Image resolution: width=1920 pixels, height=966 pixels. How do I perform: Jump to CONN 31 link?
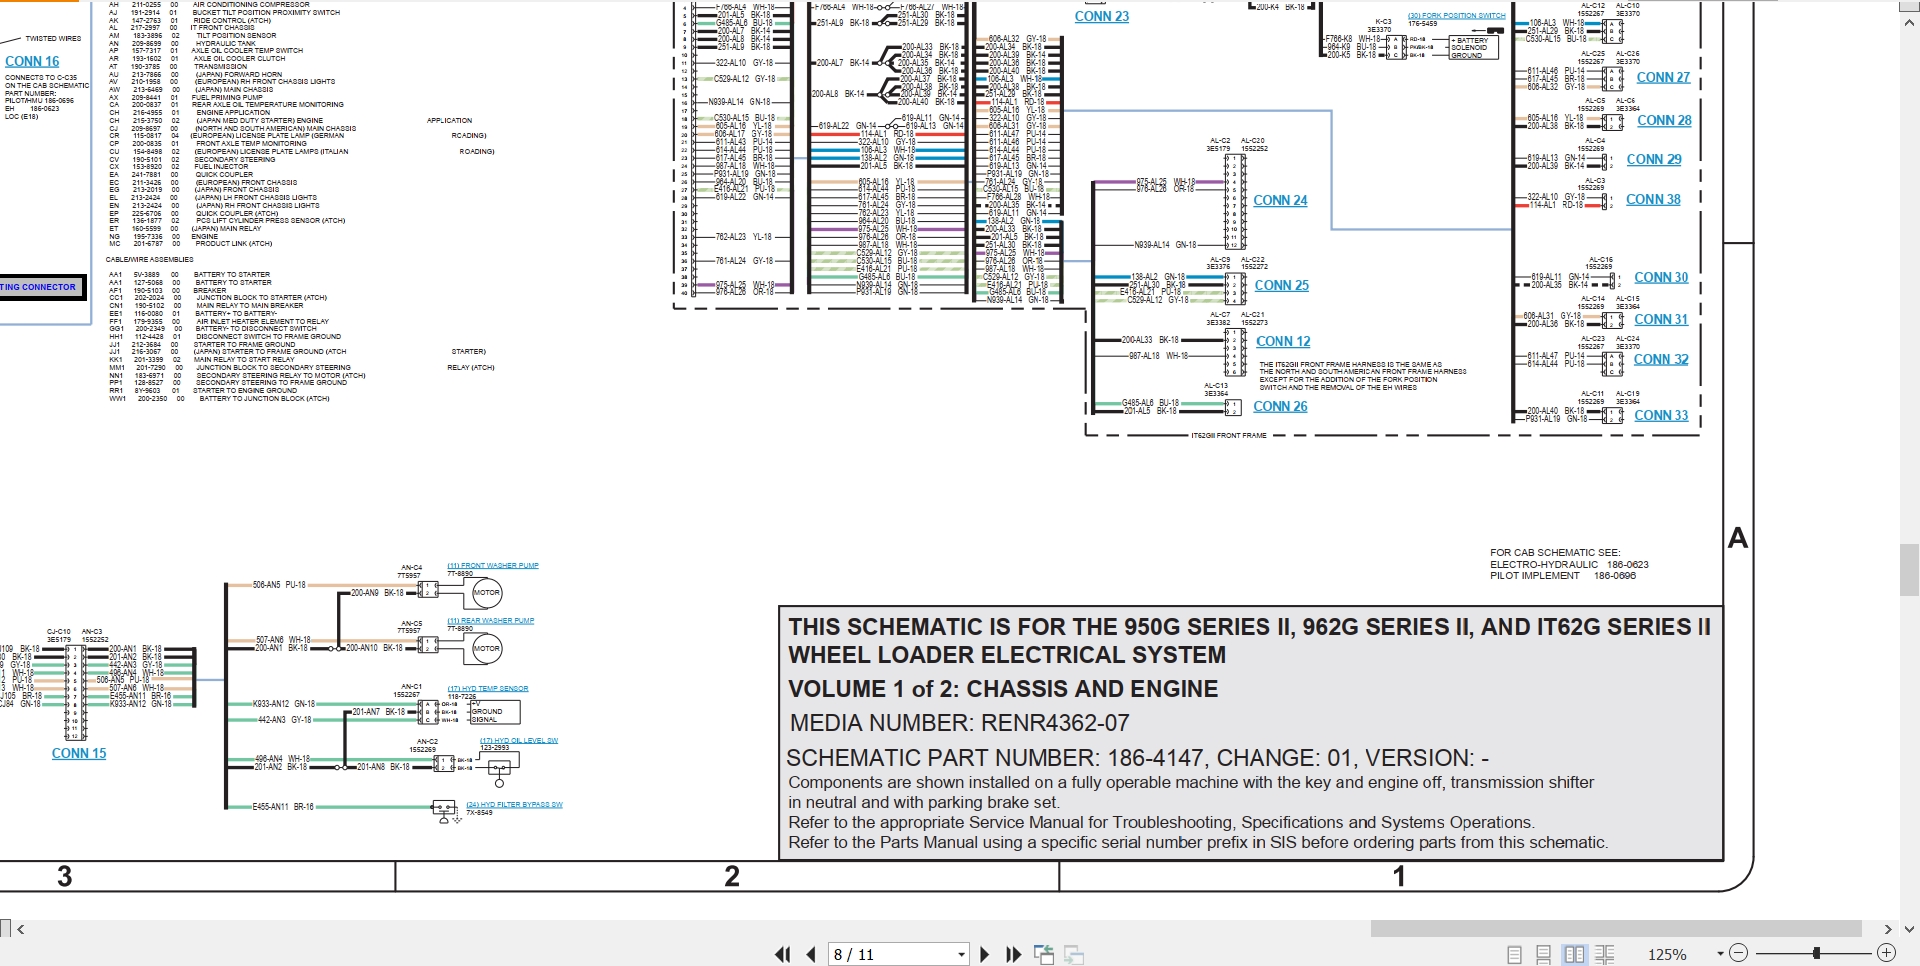tap(1661, 319)
